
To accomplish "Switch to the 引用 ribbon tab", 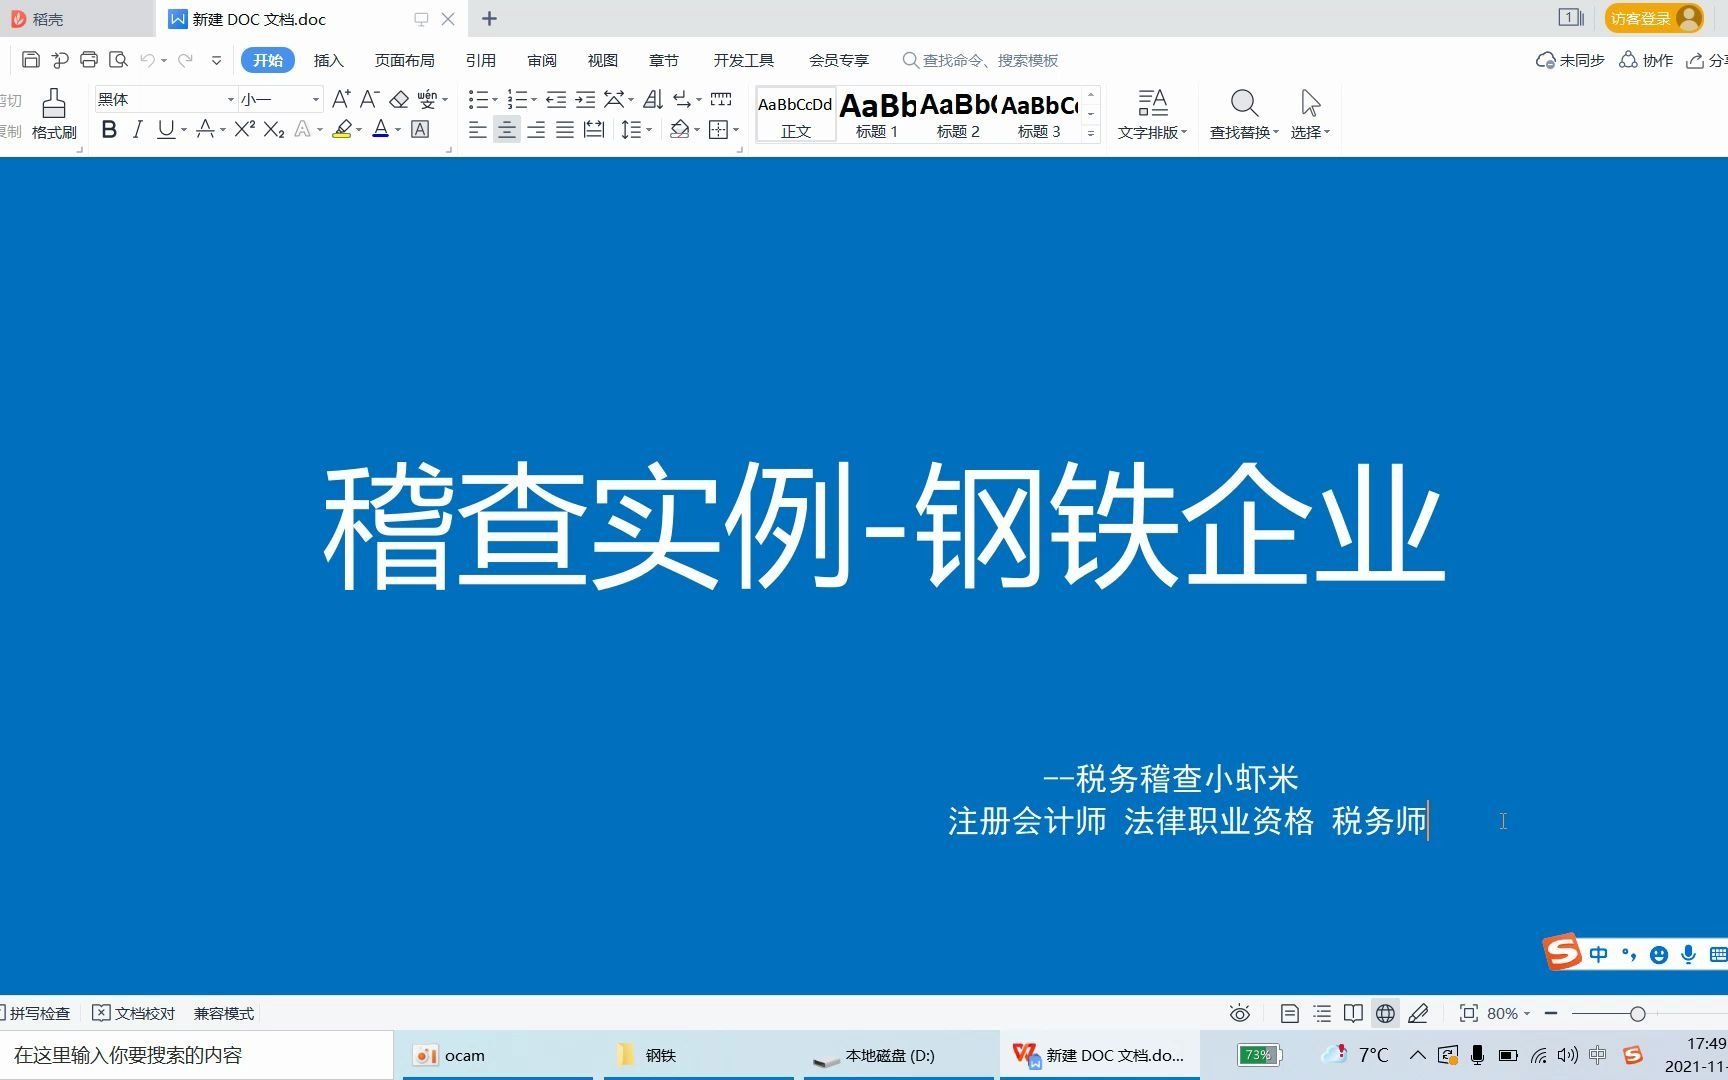I will 480,60.
